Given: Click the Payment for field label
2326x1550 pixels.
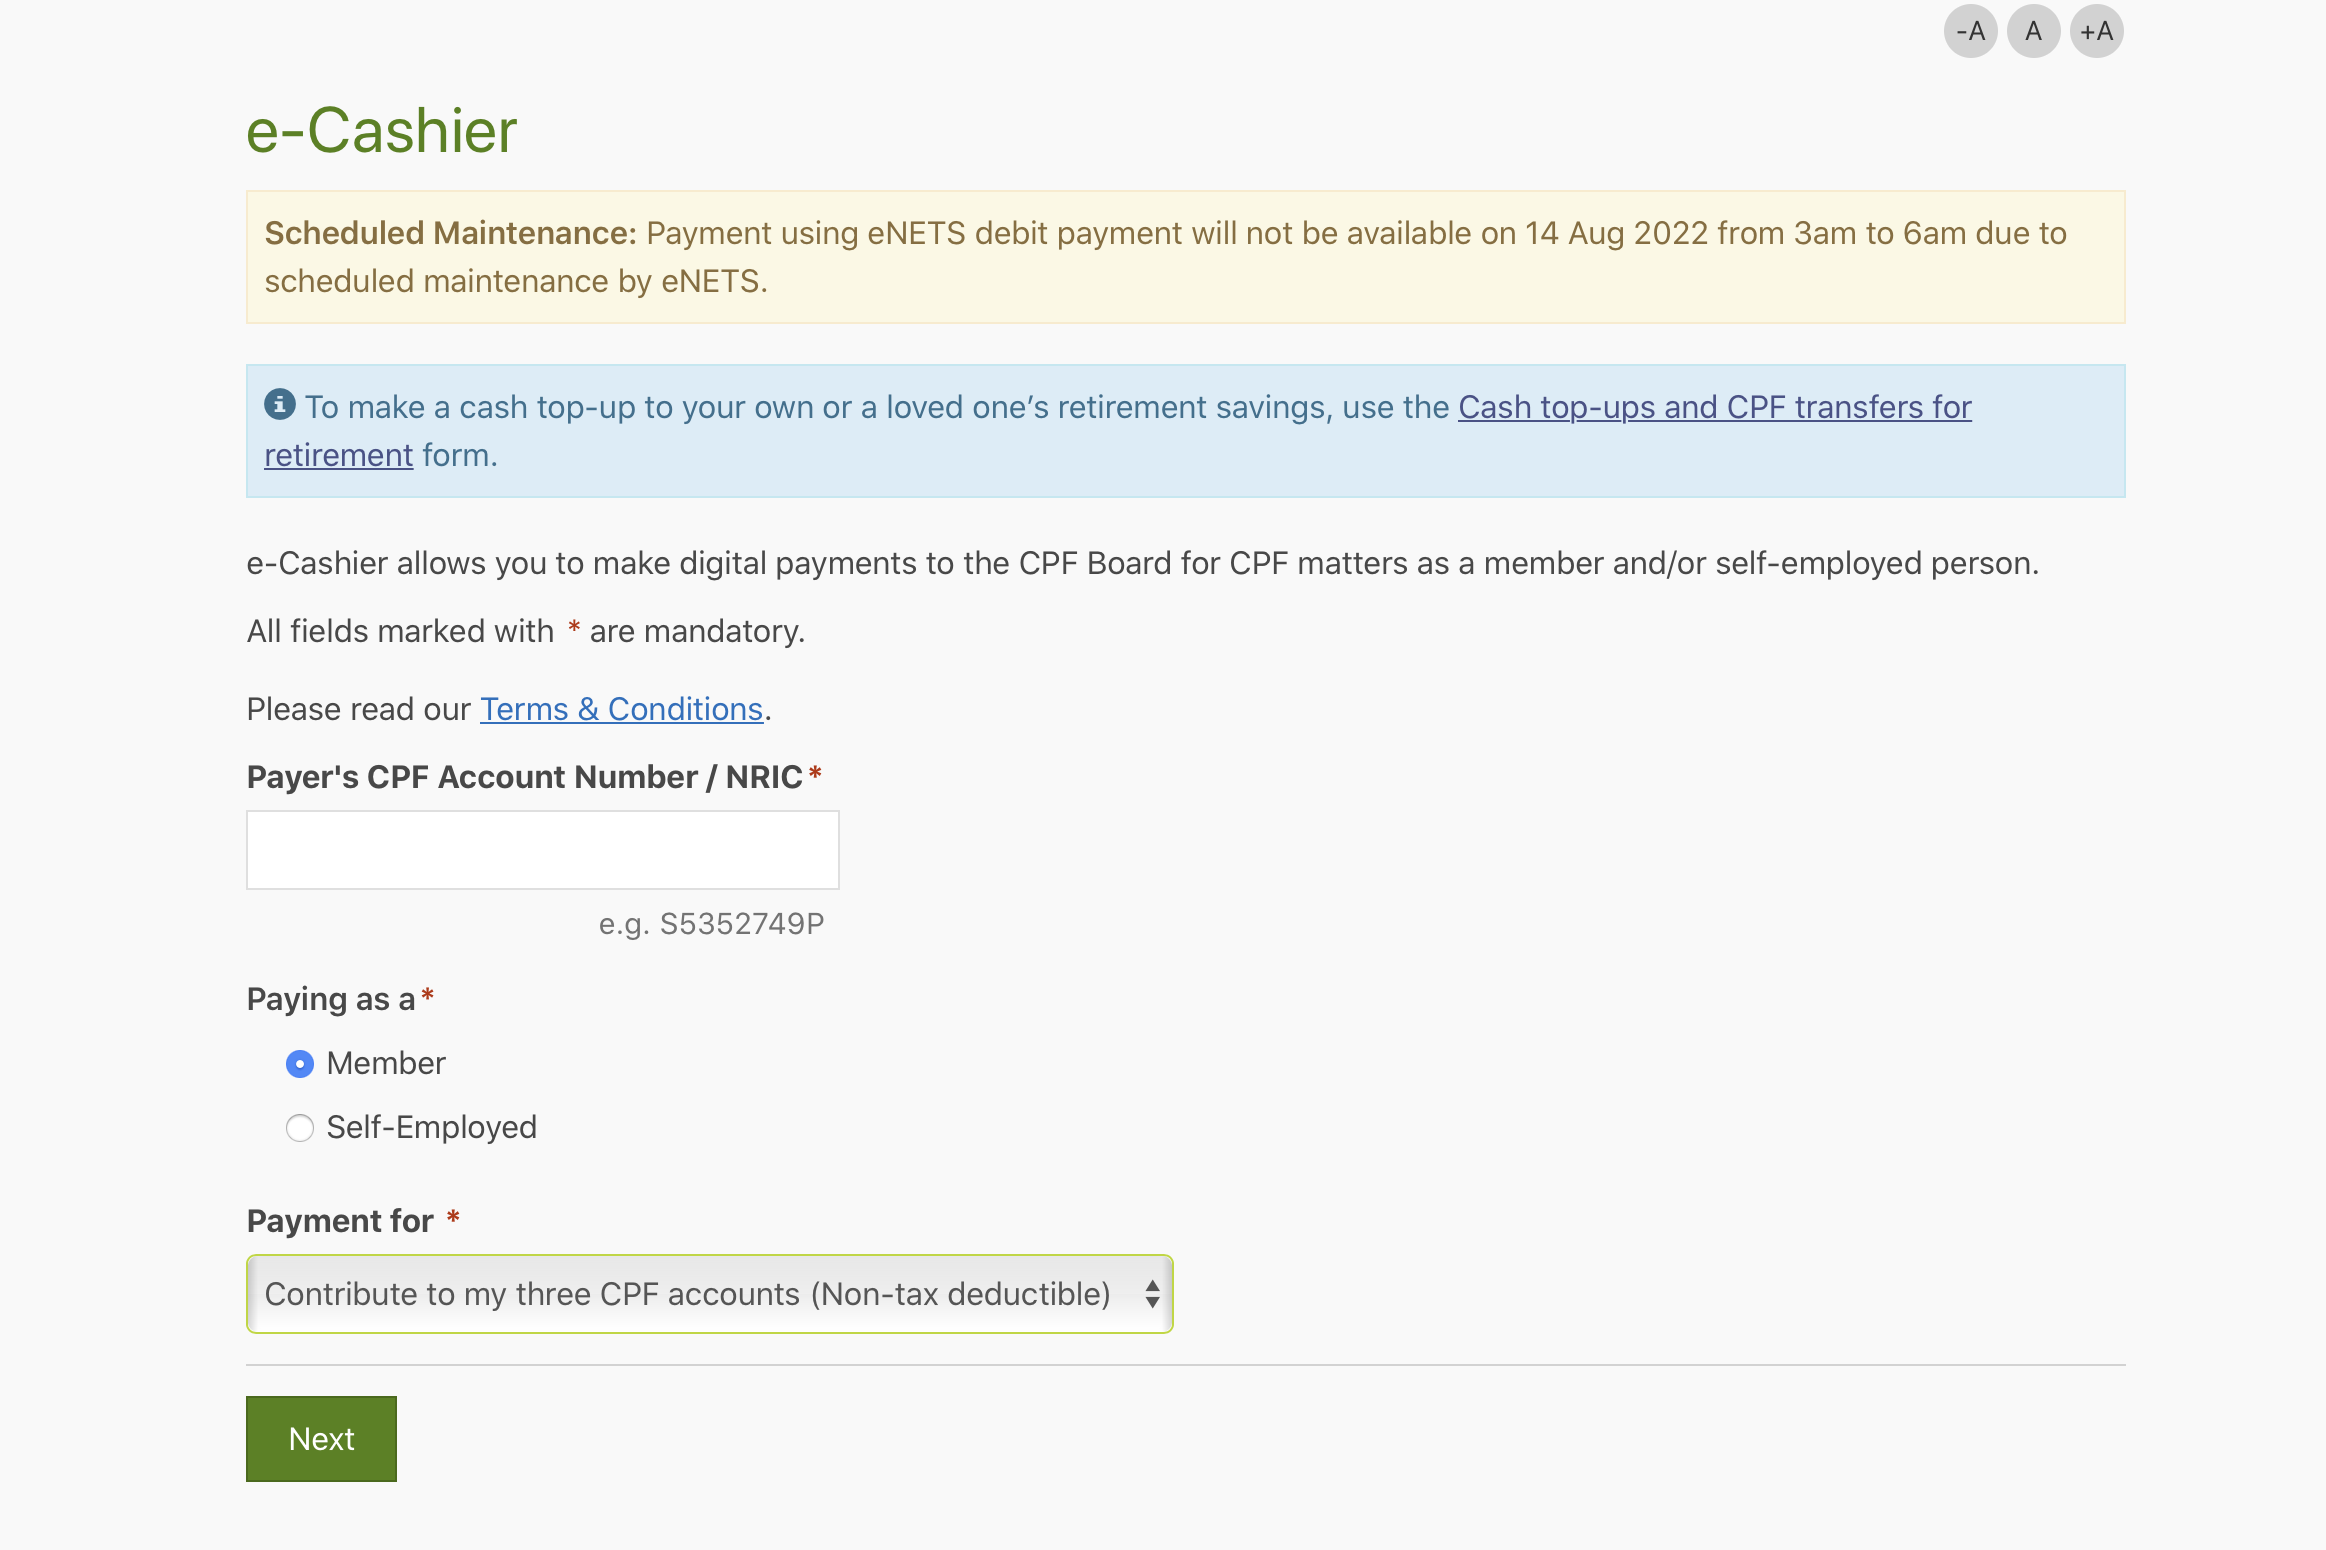Looking at the screenshot, I should 340,1221.
